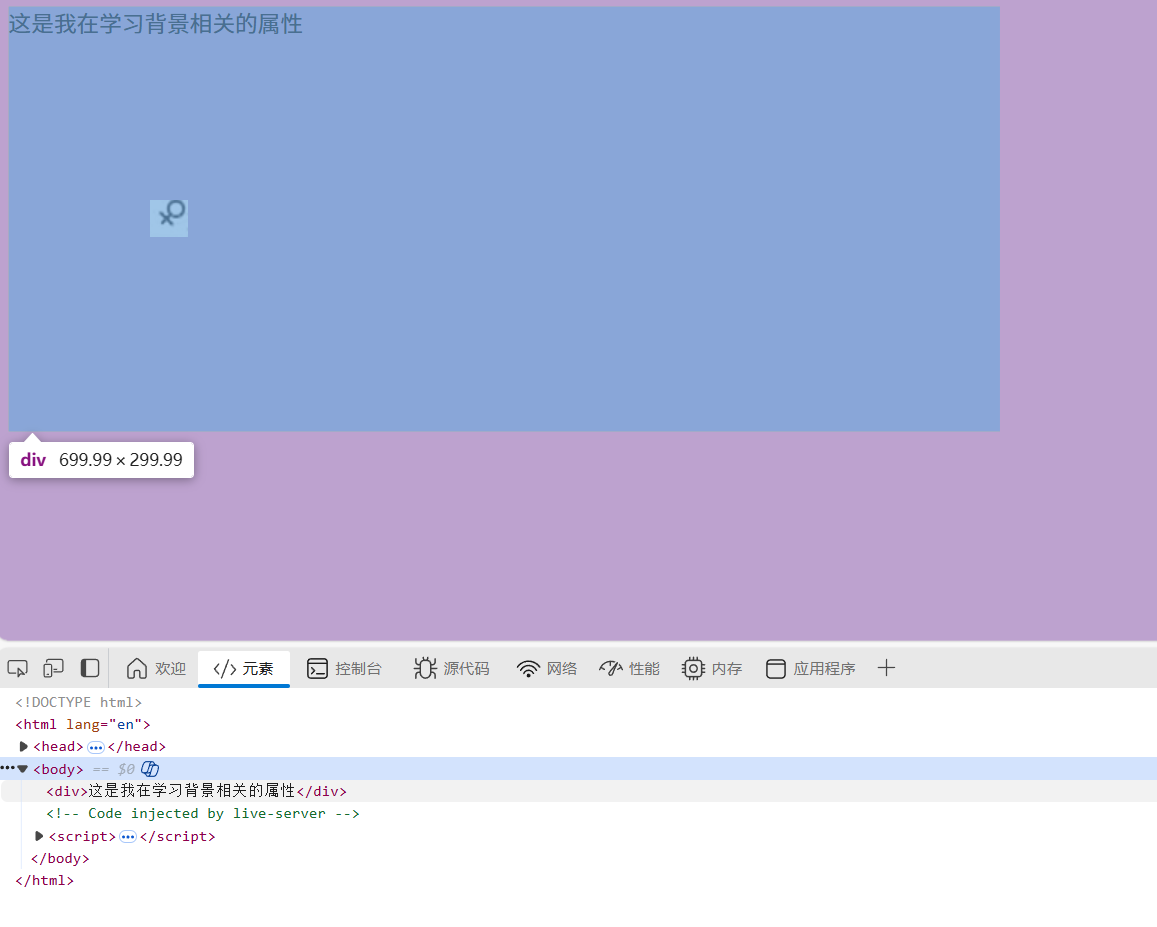Click the Chinese heading text in the page div
The image size is (1157, 927).
[x=156, y=24]
